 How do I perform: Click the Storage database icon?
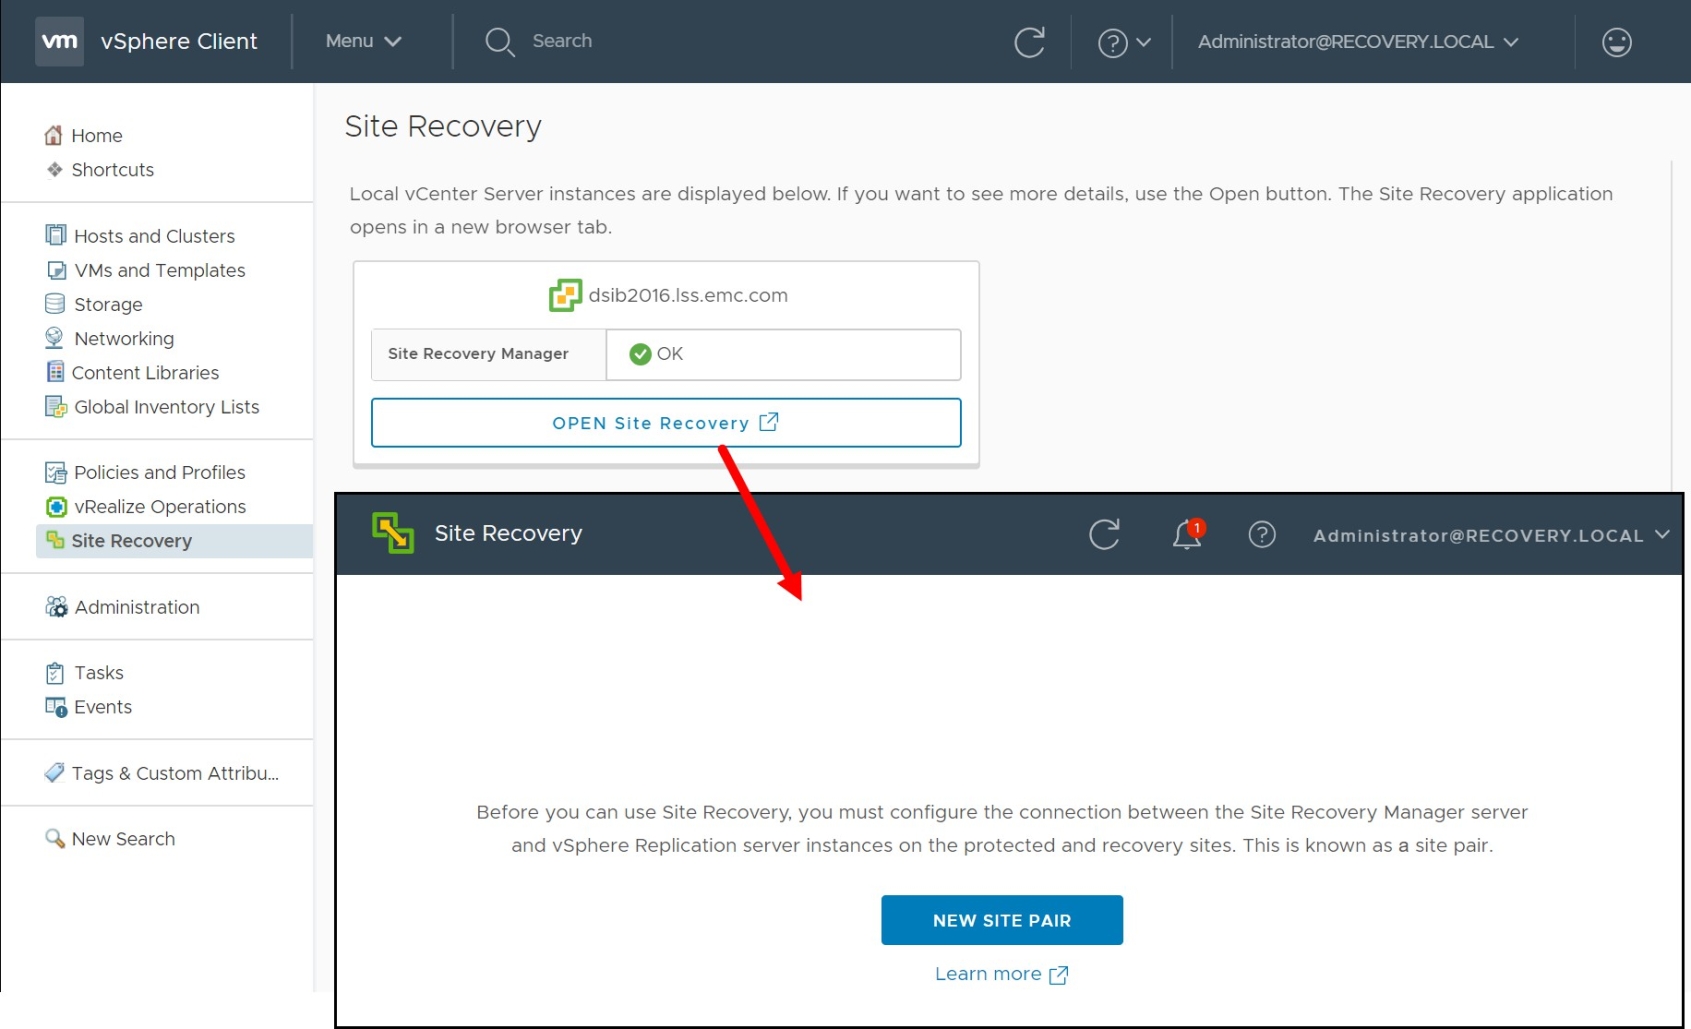(x=55, y=303)
